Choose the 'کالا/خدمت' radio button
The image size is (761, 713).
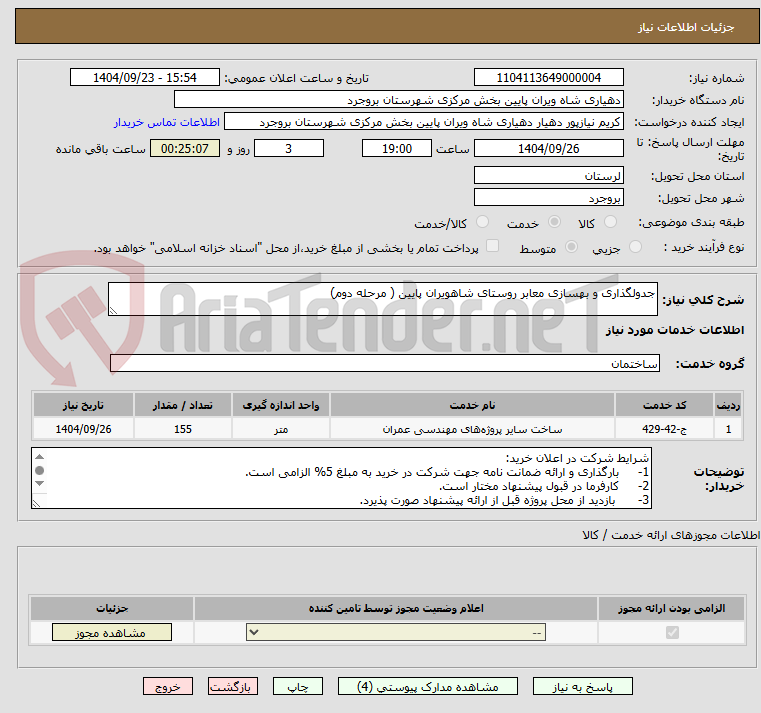click(482, 222)
